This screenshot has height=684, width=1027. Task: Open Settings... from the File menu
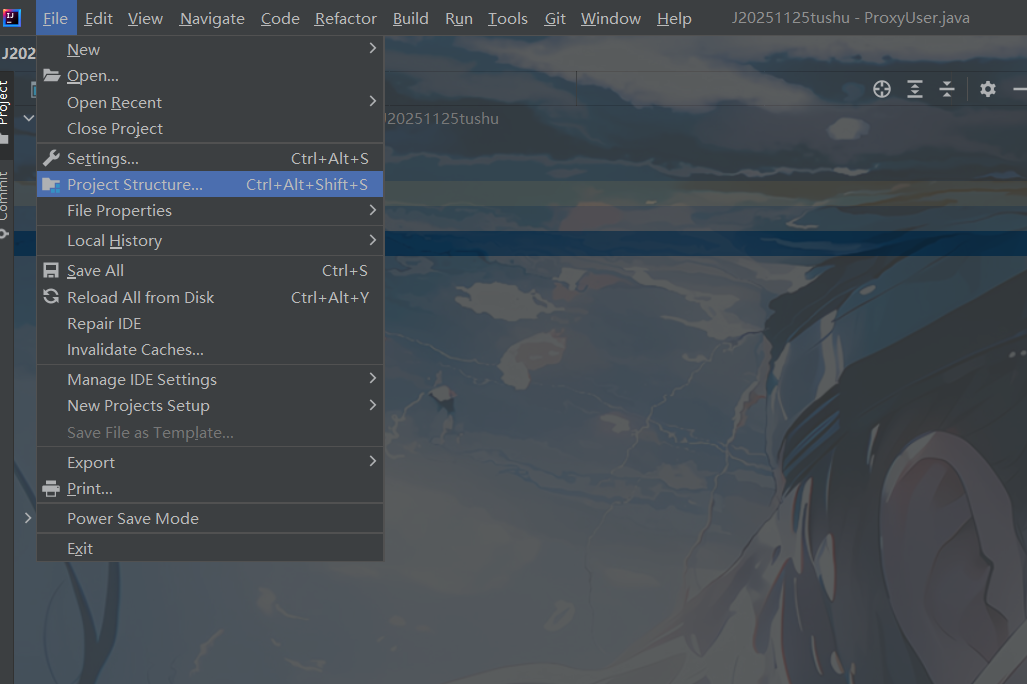click(x=210, y=159)
